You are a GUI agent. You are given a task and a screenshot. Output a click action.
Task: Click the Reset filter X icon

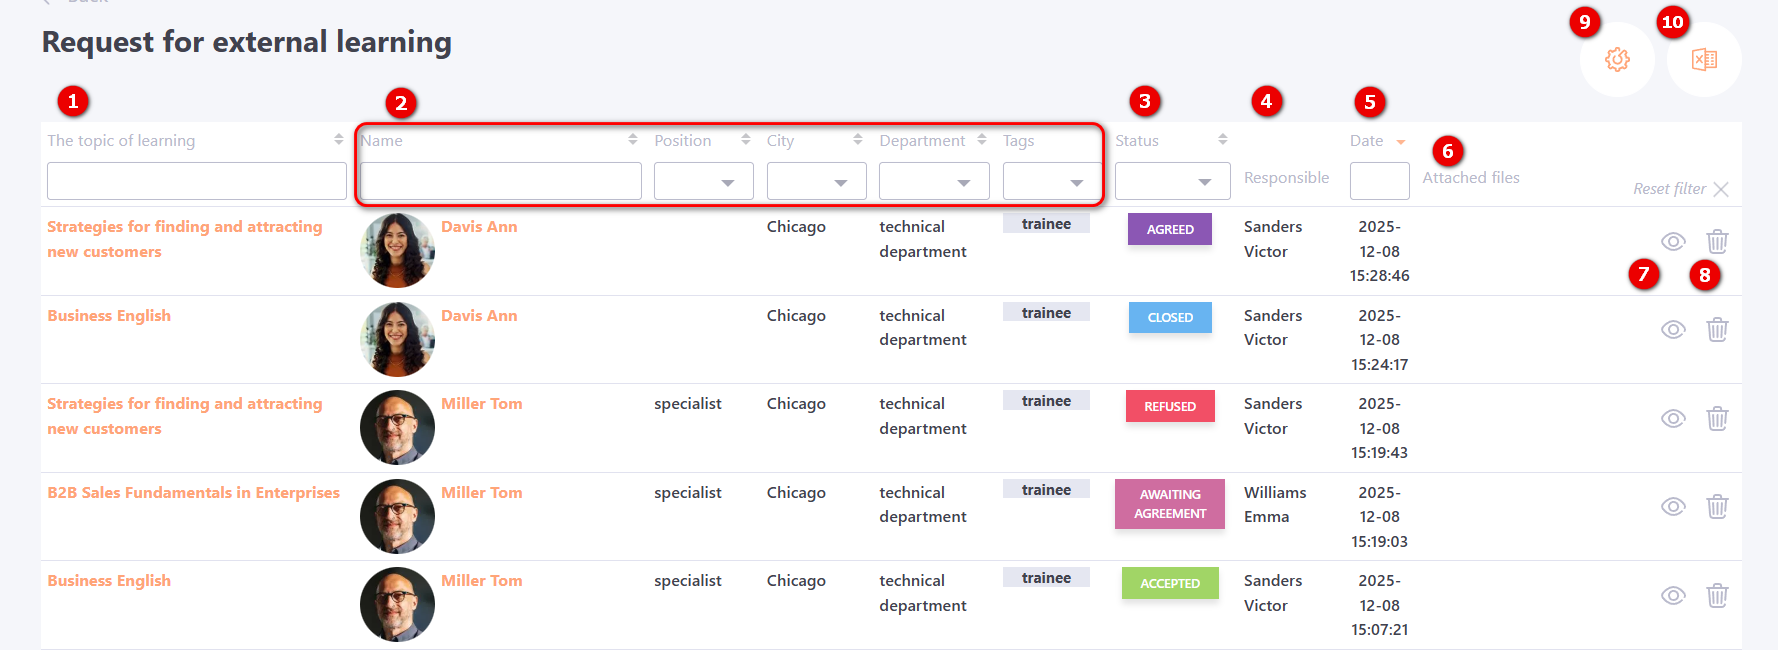pyautogui.click(x=1720, y=189)
